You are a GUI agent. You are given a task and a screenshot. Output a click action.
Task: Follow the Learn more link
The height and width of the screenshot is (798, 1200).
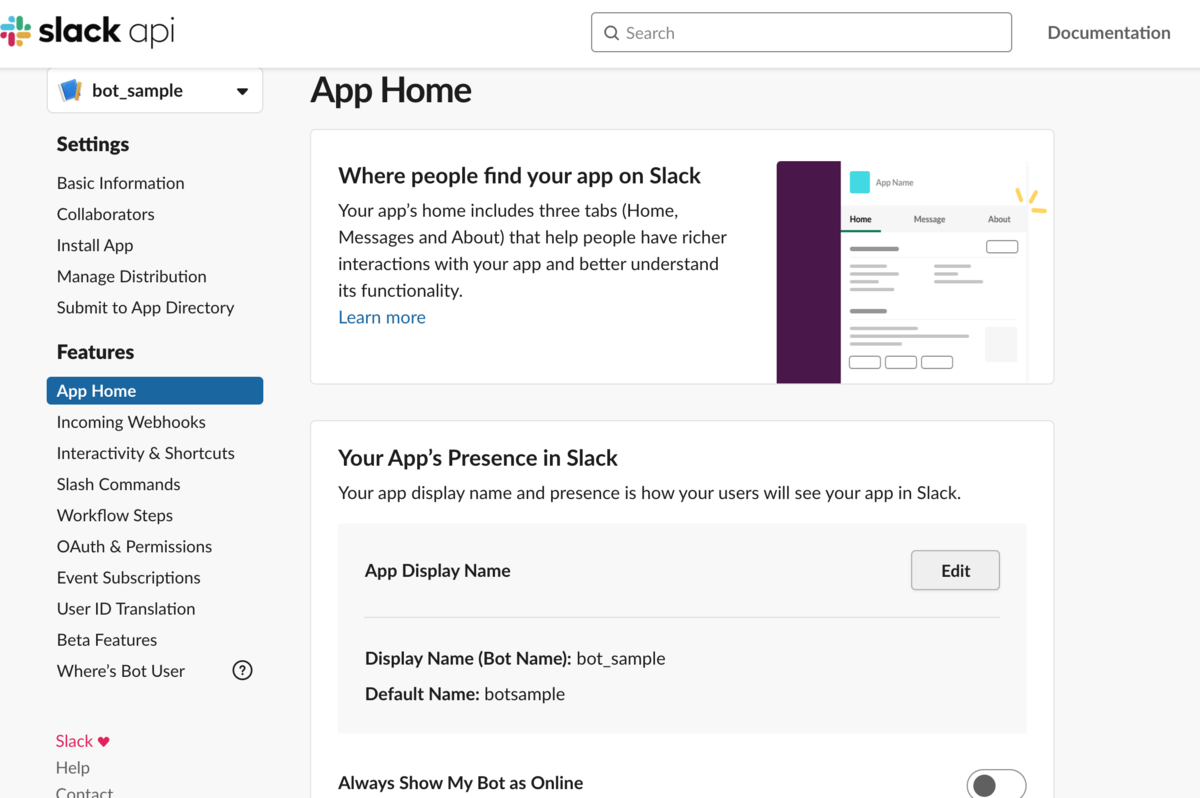pyautogui.click(x=382, y=317)
